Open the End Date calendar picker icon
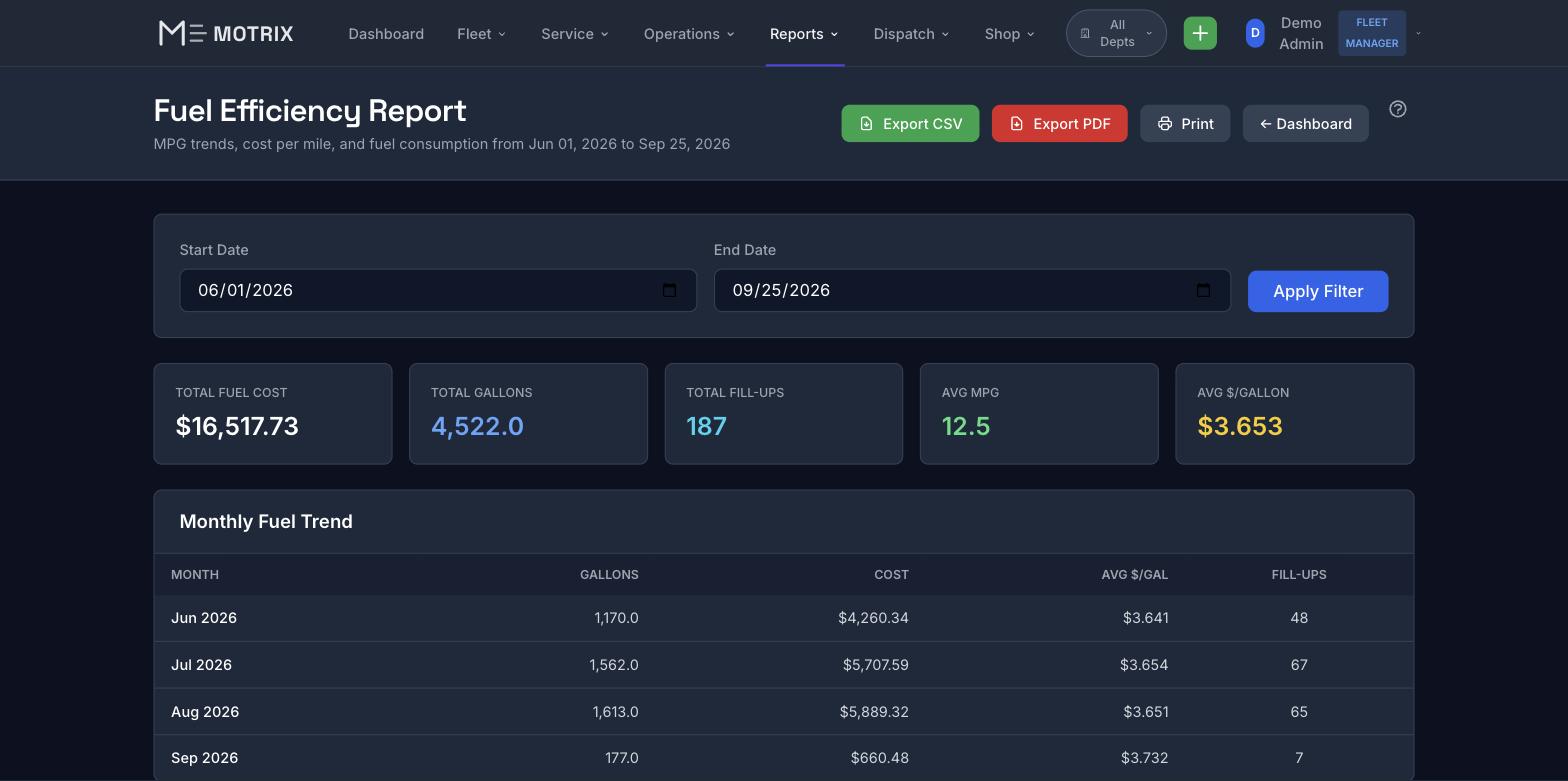 coord(1203,290)
